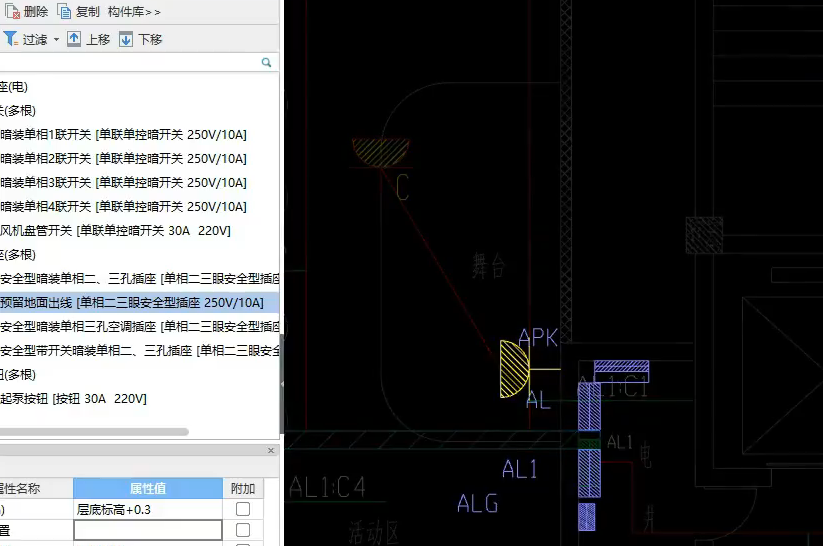Click the search magnifier icon
Screen dimensions: 823x546
tap(267, 62)
